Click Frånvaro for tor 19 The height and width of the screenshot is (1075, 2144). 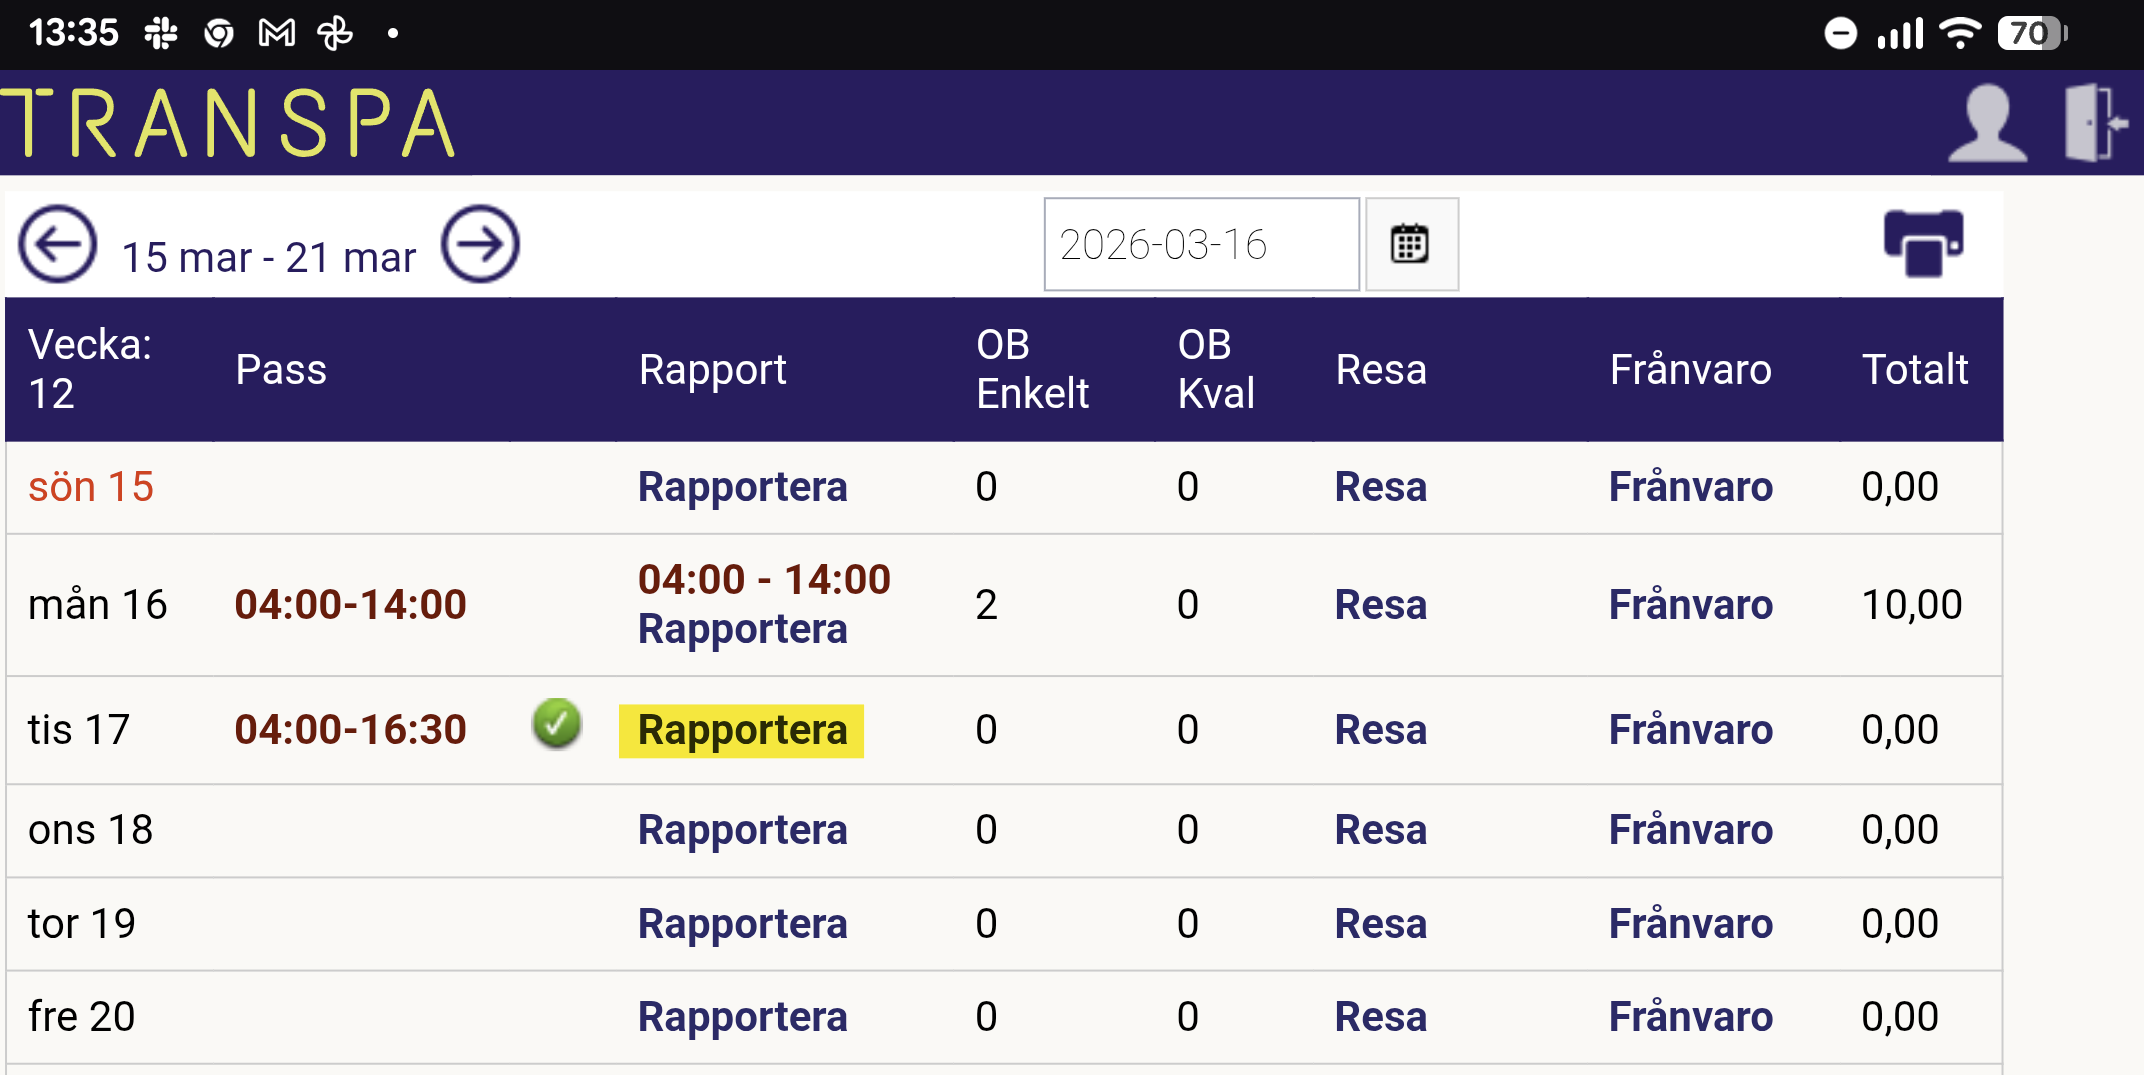(x=1690, y=925)
